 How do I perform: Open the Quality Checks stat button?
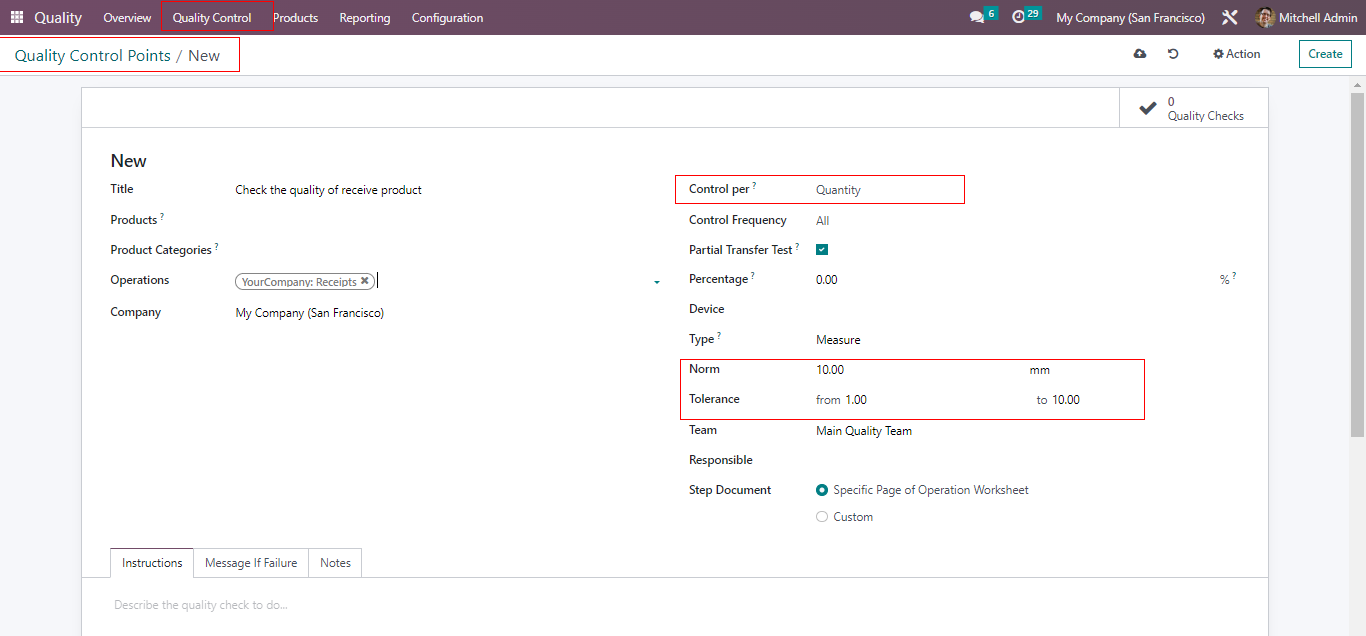(1194, 108)
